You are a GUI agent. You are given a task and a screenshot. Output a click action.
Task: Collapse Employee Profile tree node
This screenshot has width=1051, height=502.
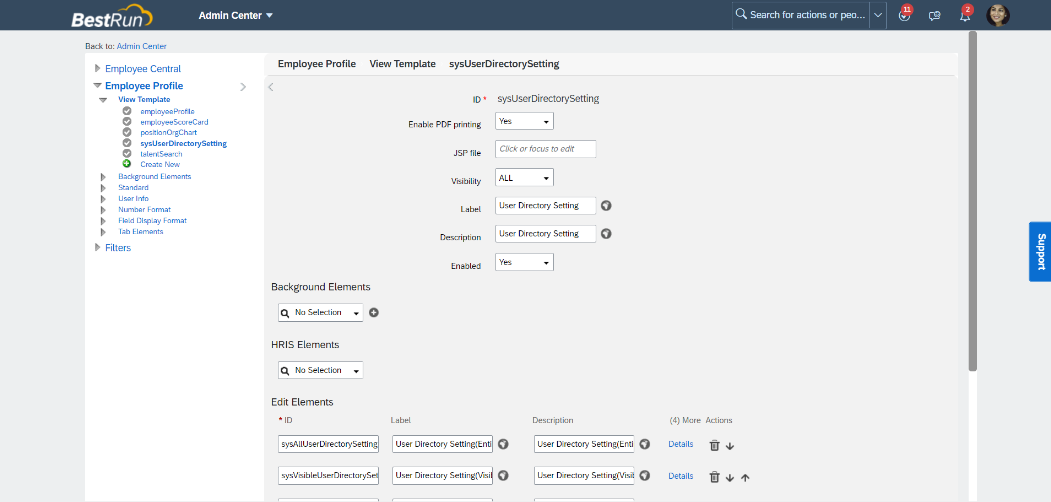(98, 86)
